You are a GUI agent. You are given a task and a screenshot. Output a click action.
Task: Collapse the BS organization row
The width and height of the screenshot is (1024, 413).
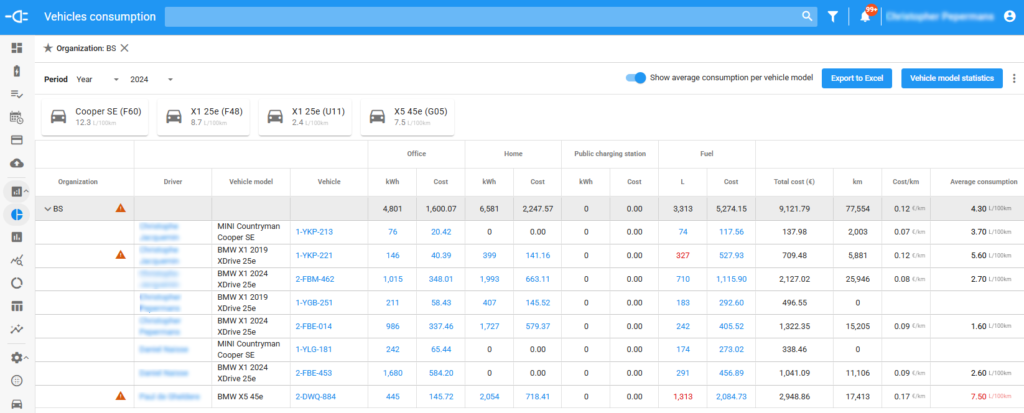click(47, 209)
